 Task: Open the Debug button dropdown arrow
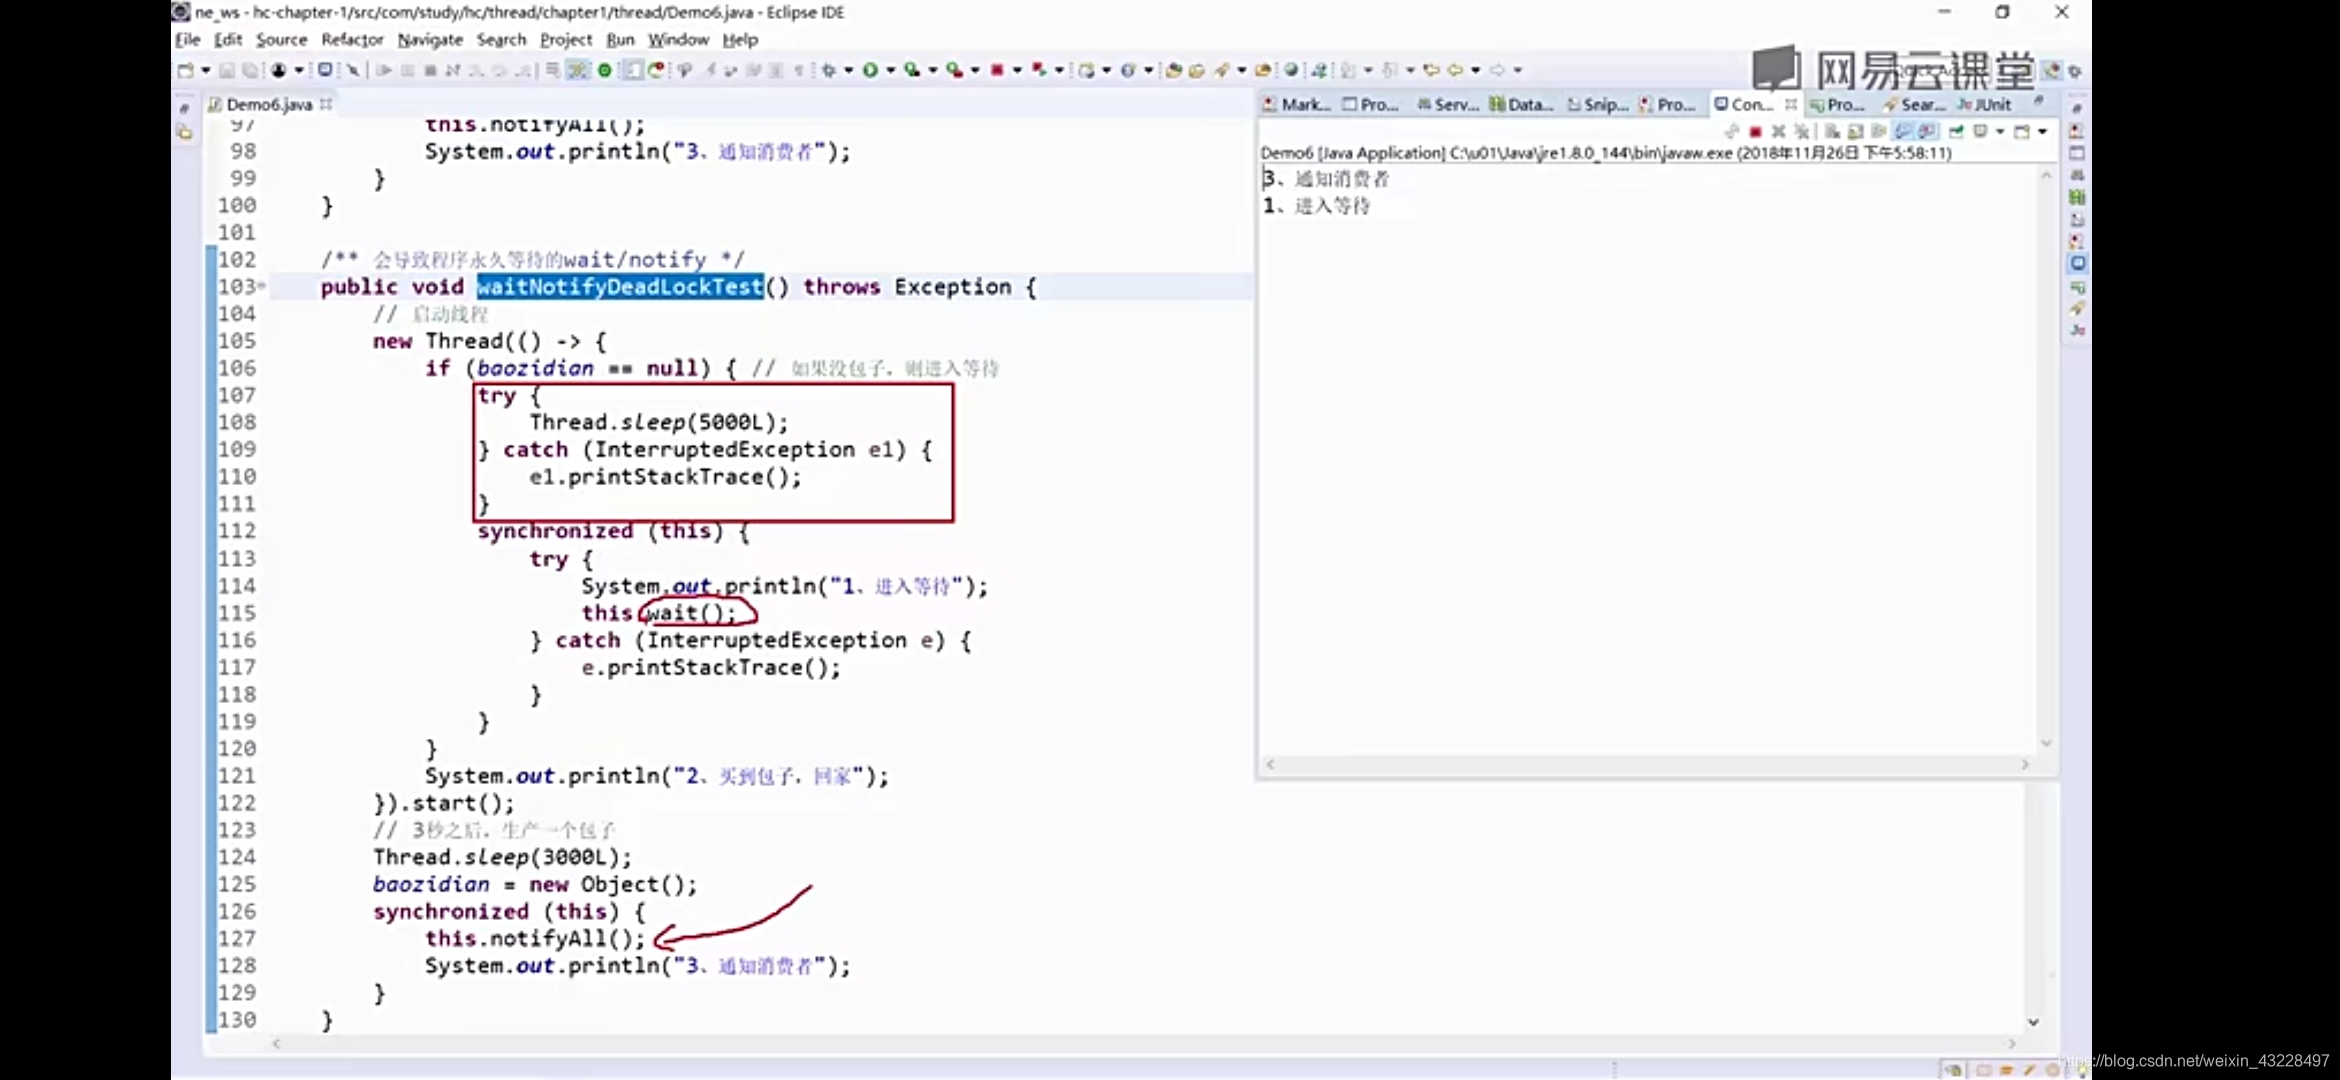[x=848, y=70]
